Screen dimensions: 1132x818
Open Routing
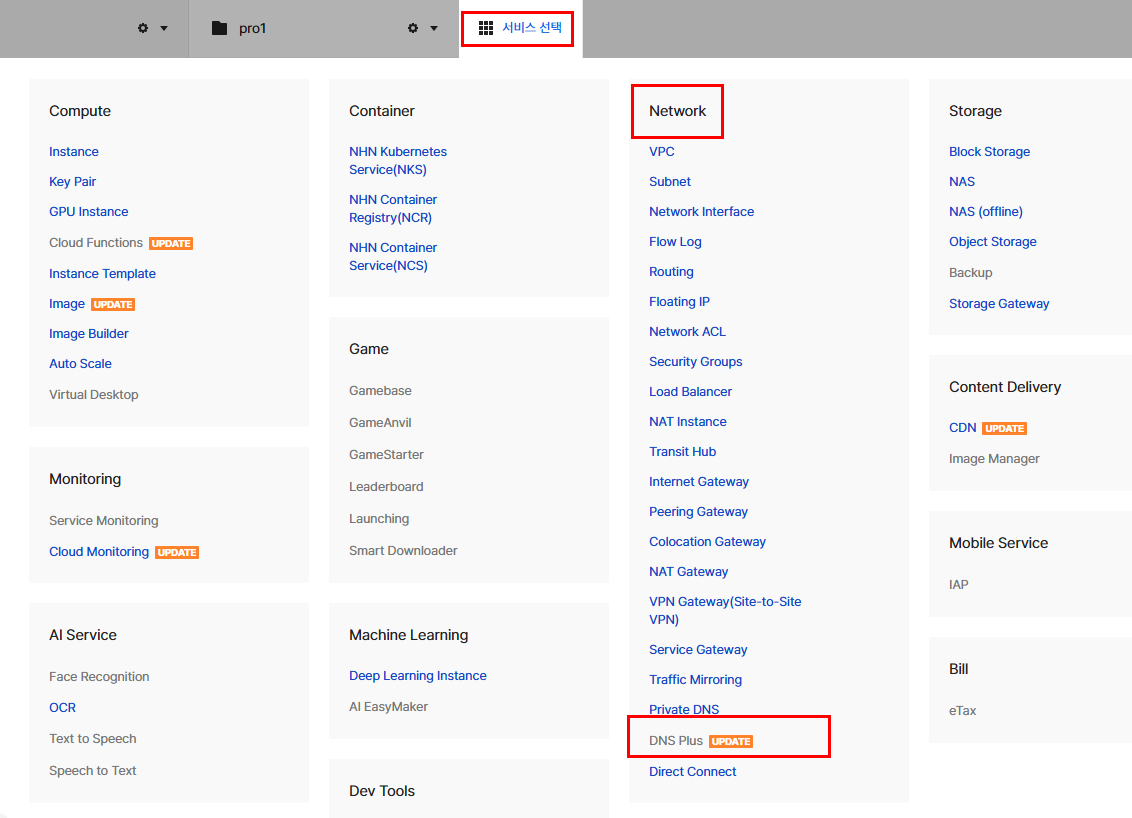(671, 272)
